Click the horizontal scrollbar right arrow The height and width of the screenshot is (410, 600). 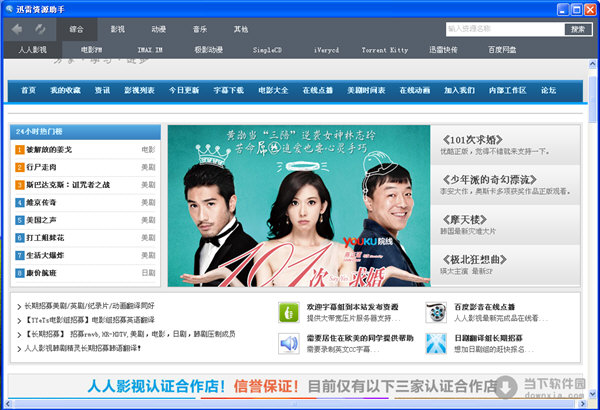(x=582, y=403)
